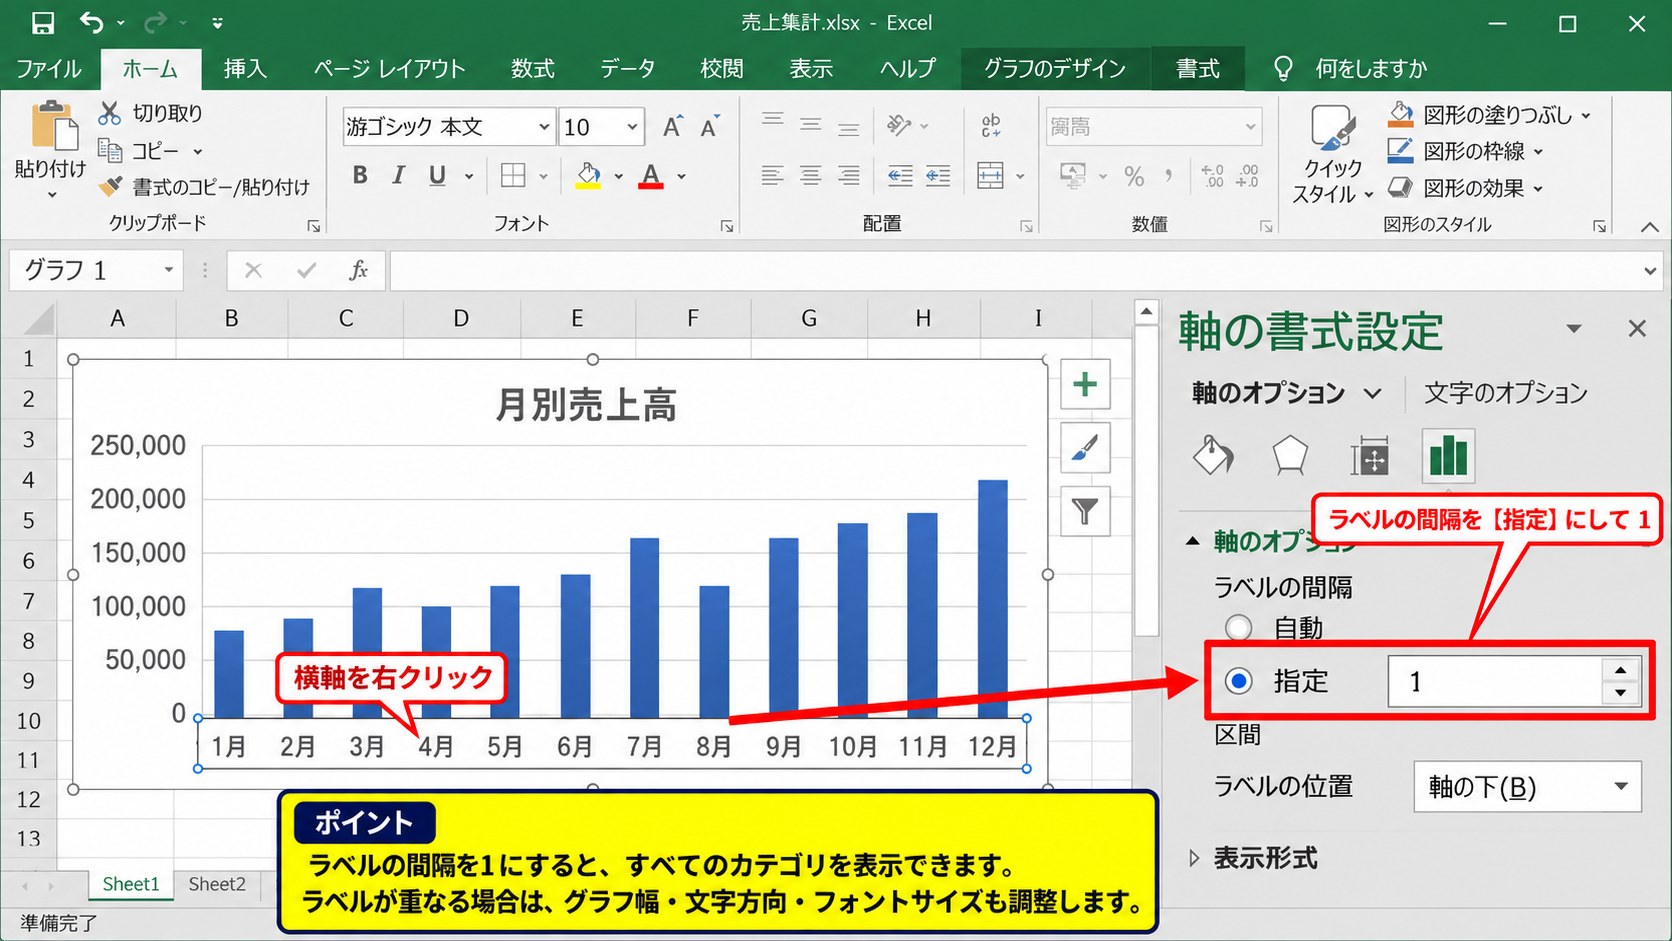Viewport: 1672px width, 941px height.
Task: Click the Chart Elements plus button
Action: coord(1085,384)
